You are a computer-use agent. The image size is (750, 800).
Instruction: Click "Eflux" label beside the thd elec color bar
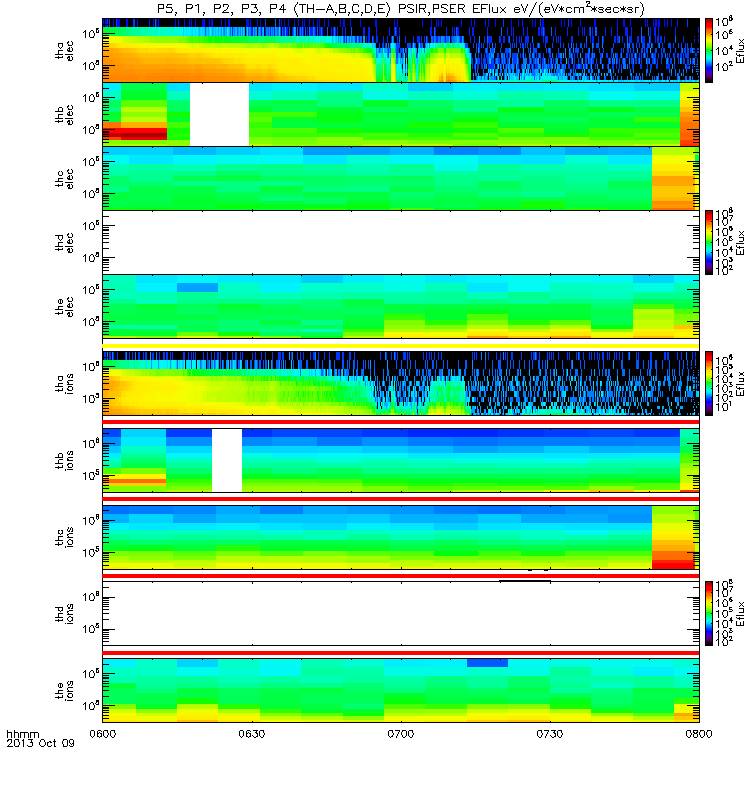pyautogui.click(x=740, y=242)
